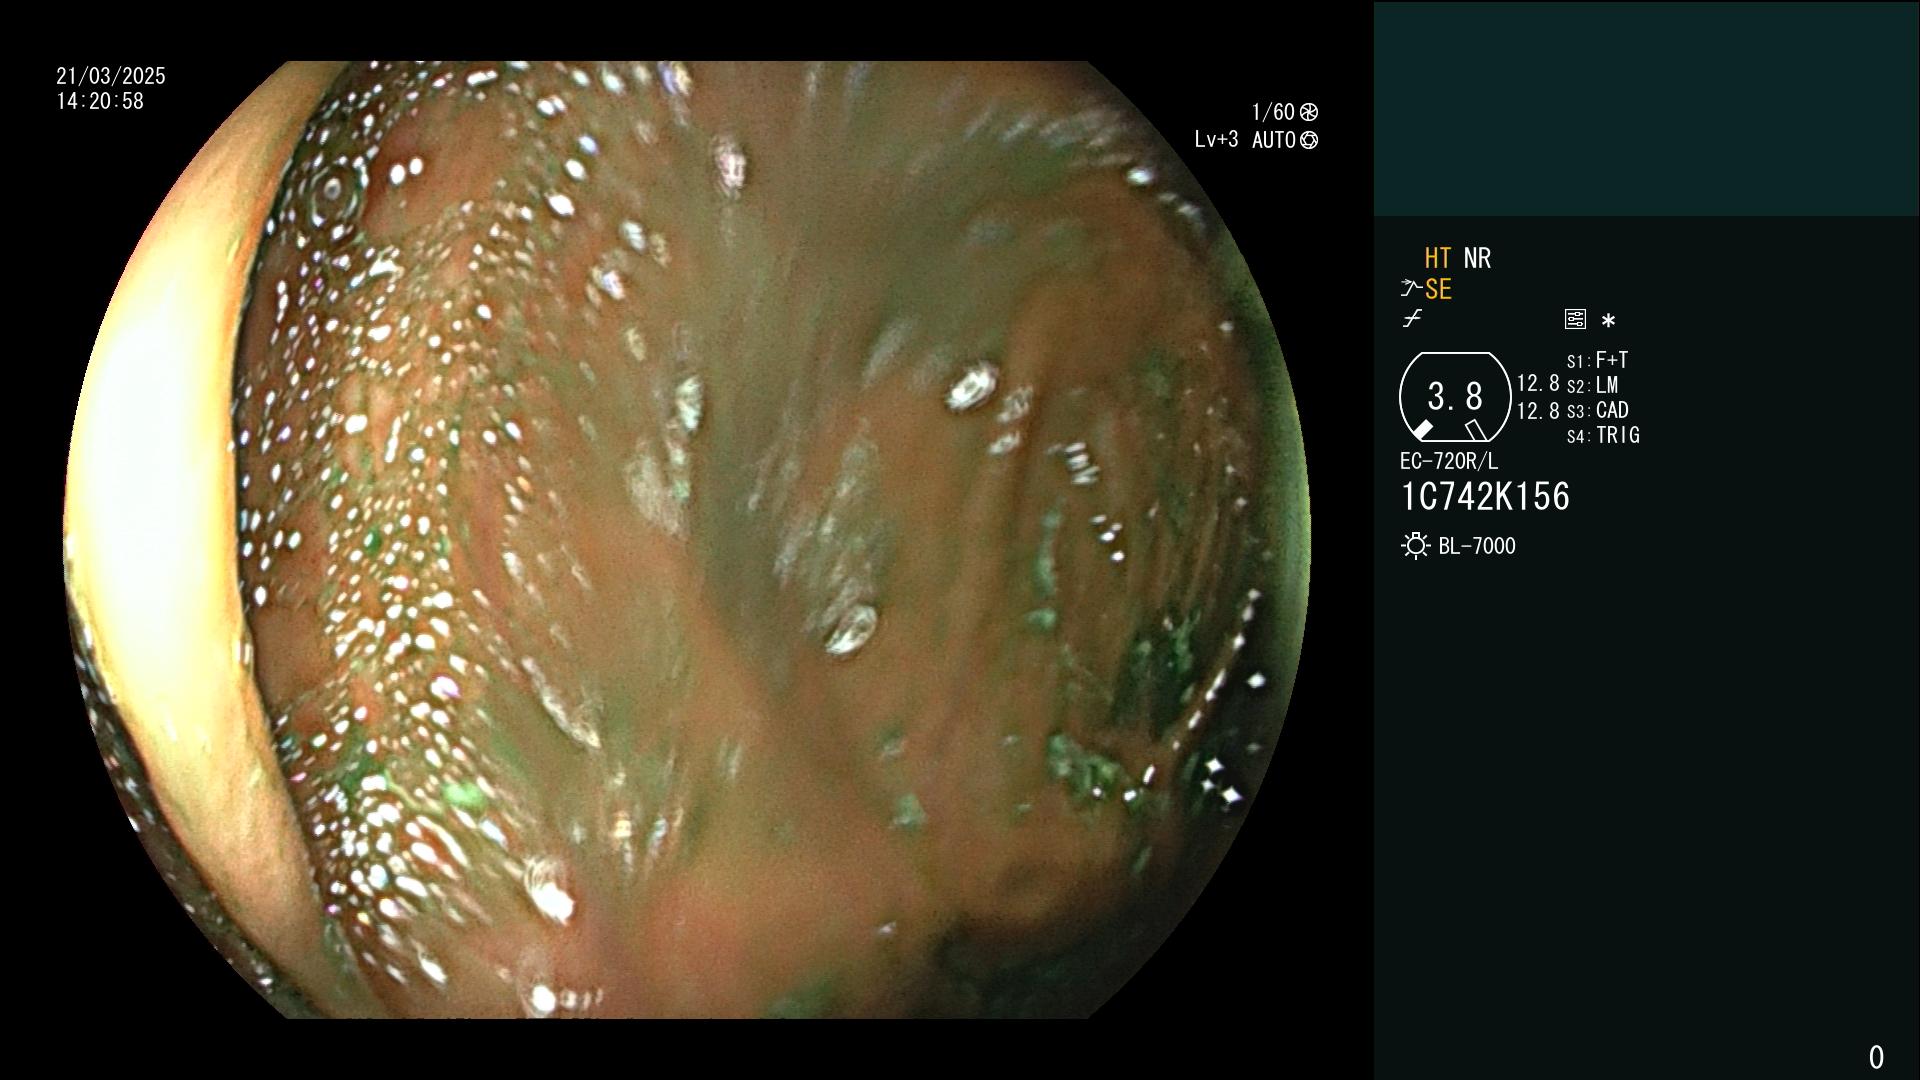Click the 1/60 shutter speed value

click(1273, 112)
